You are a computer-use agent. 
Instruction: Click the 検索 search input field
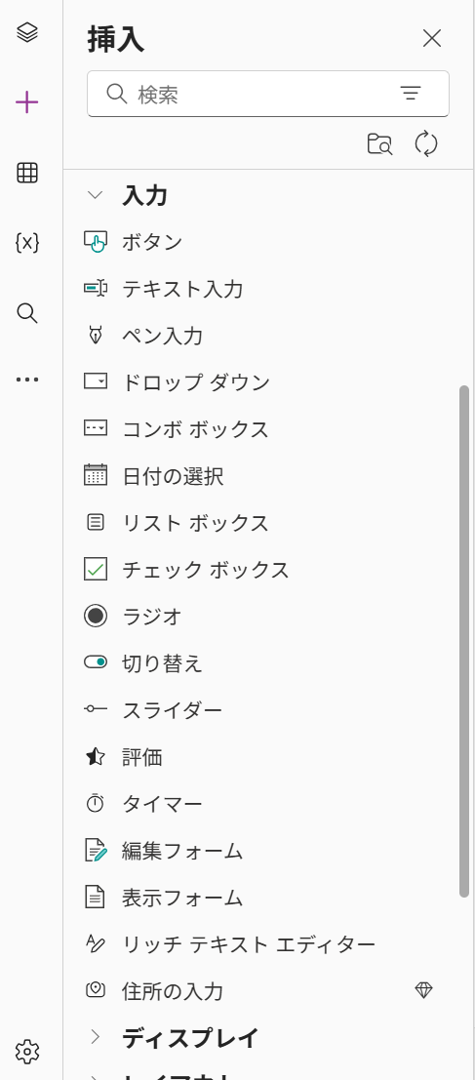tap(268, 94)
